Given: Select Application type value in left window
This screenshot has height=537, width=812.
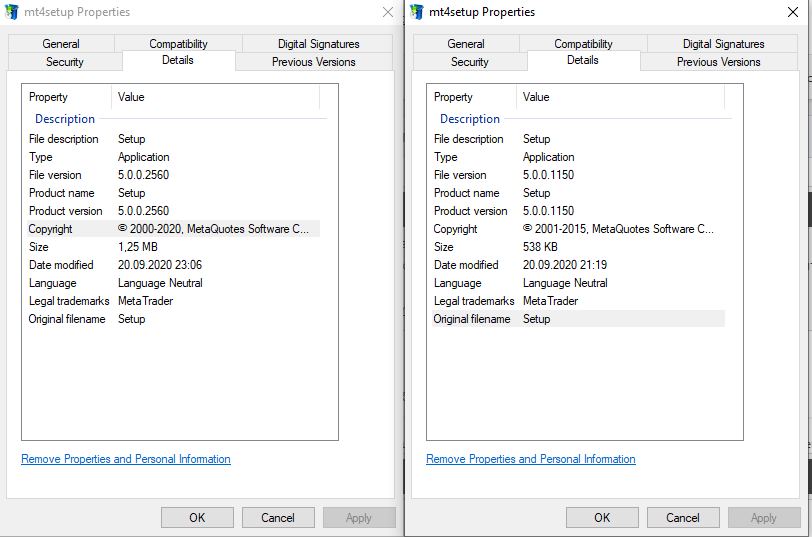Looking at the screenshot, I should coord(143,157).
